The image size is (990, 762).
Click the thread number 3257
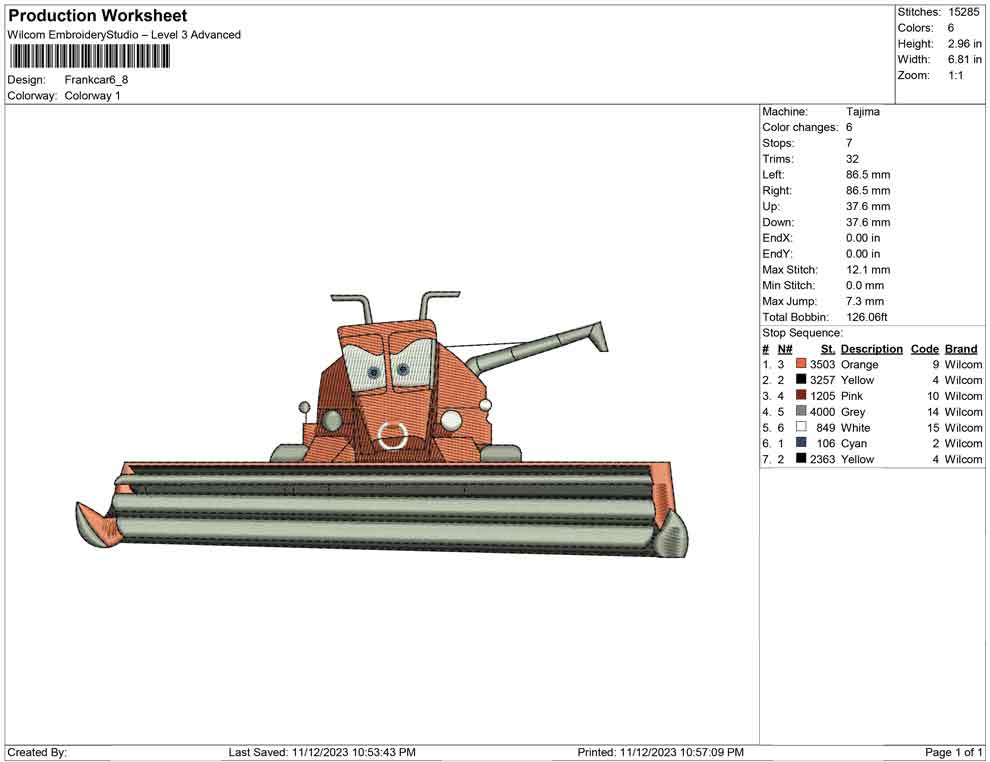[823, 380]
